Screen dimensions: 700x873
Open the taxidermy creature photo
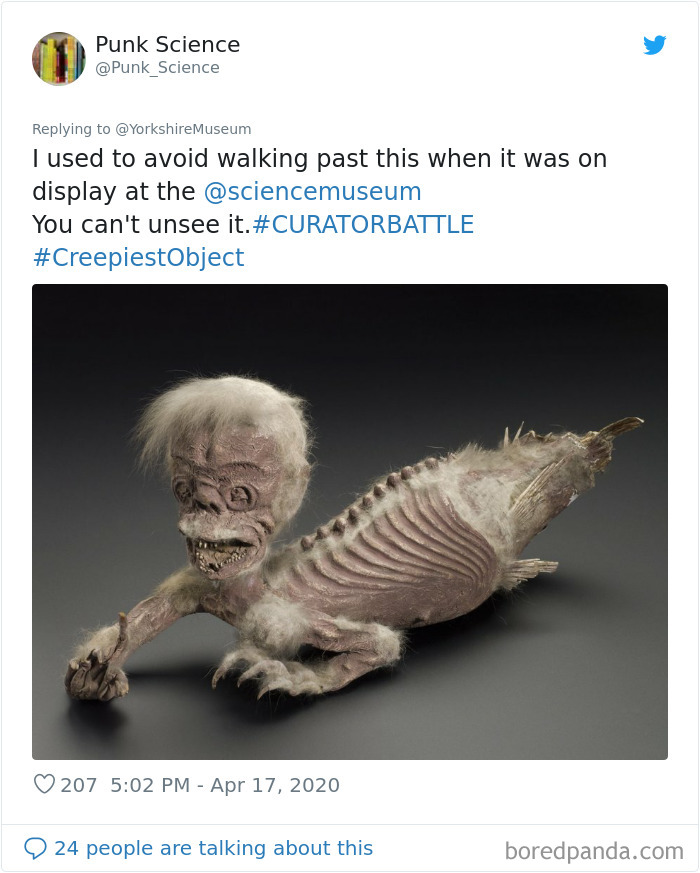coord(349,520)
